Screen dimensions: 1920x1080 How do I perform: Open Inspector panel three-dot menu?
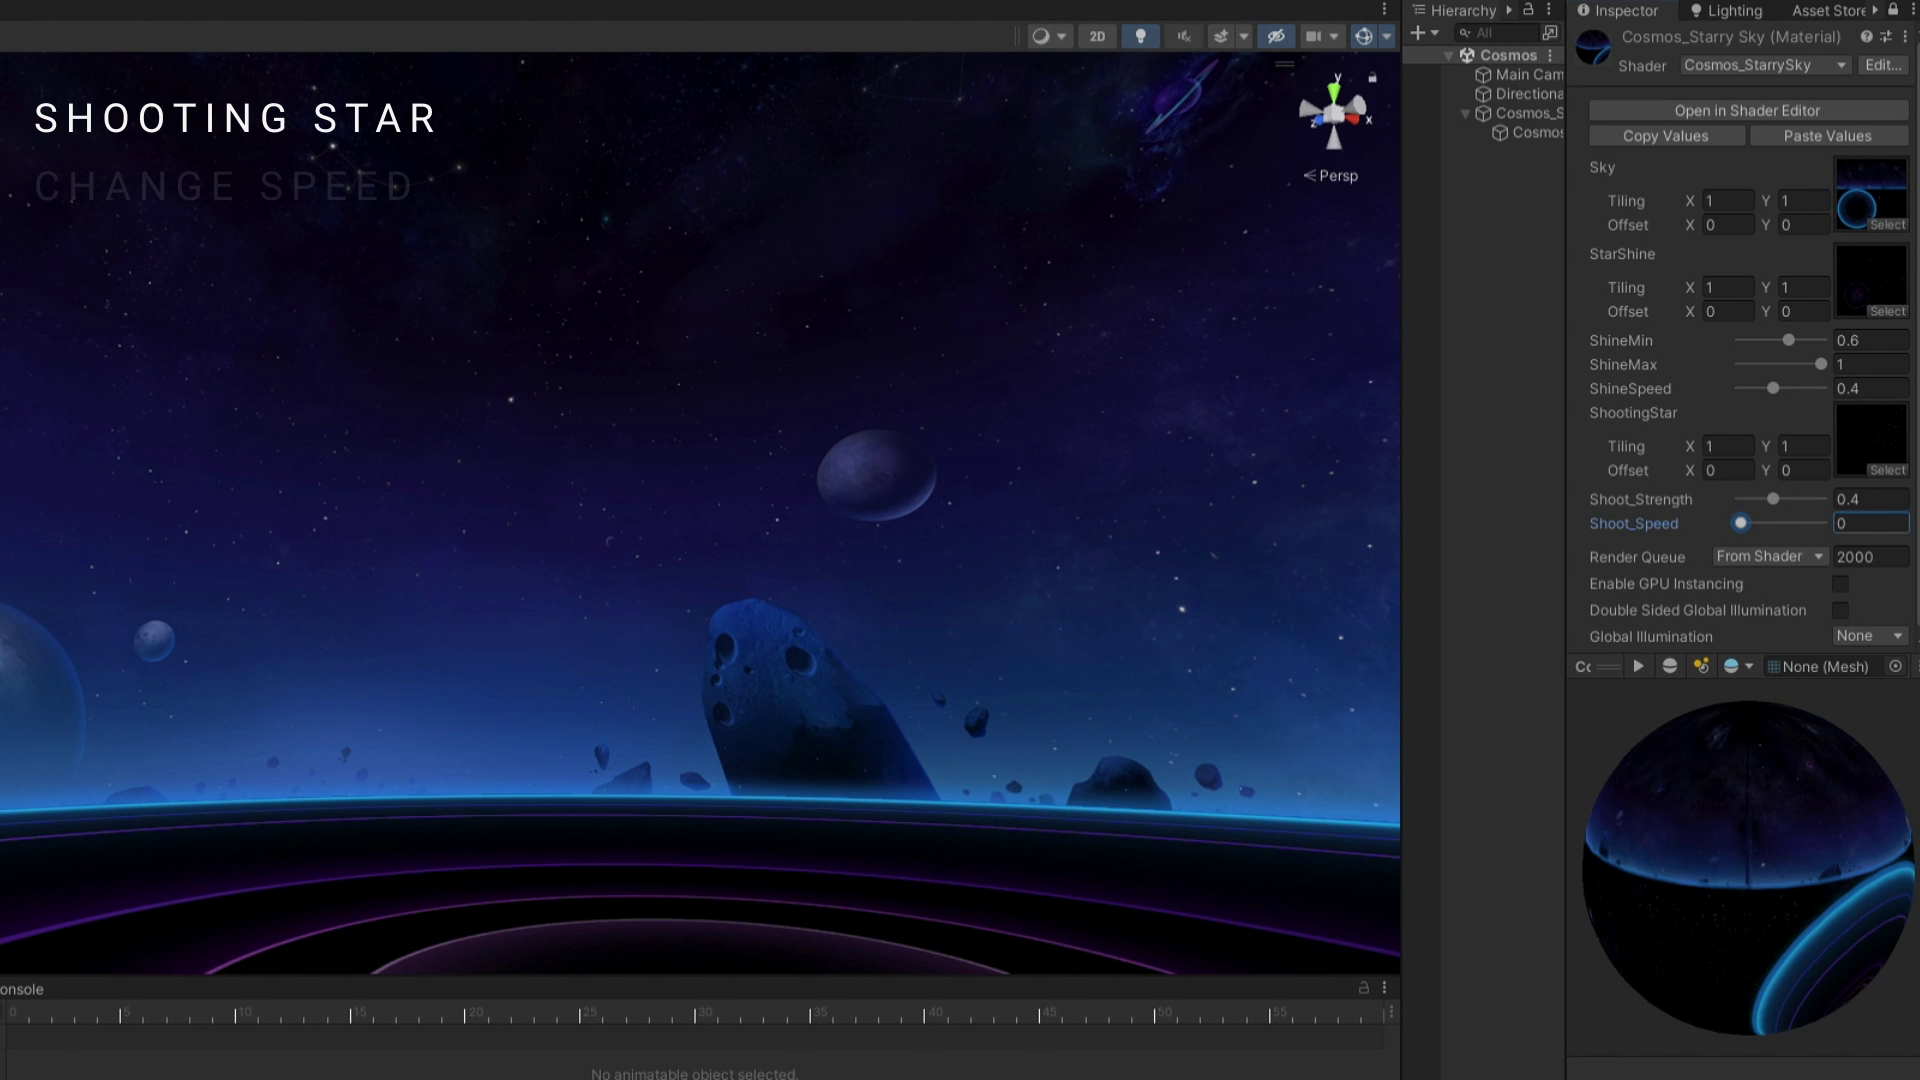(1912, 9)
